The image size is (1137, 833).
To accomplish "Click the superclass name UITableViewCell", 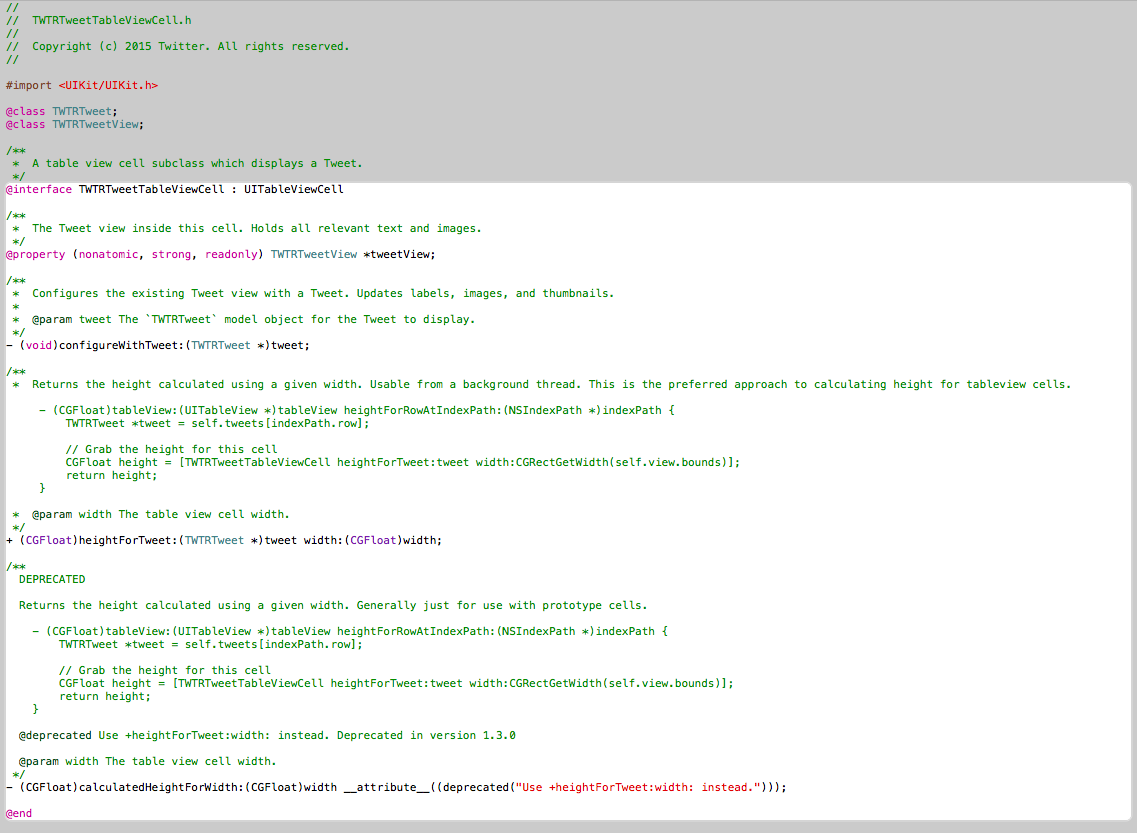I will click(294, 189).
